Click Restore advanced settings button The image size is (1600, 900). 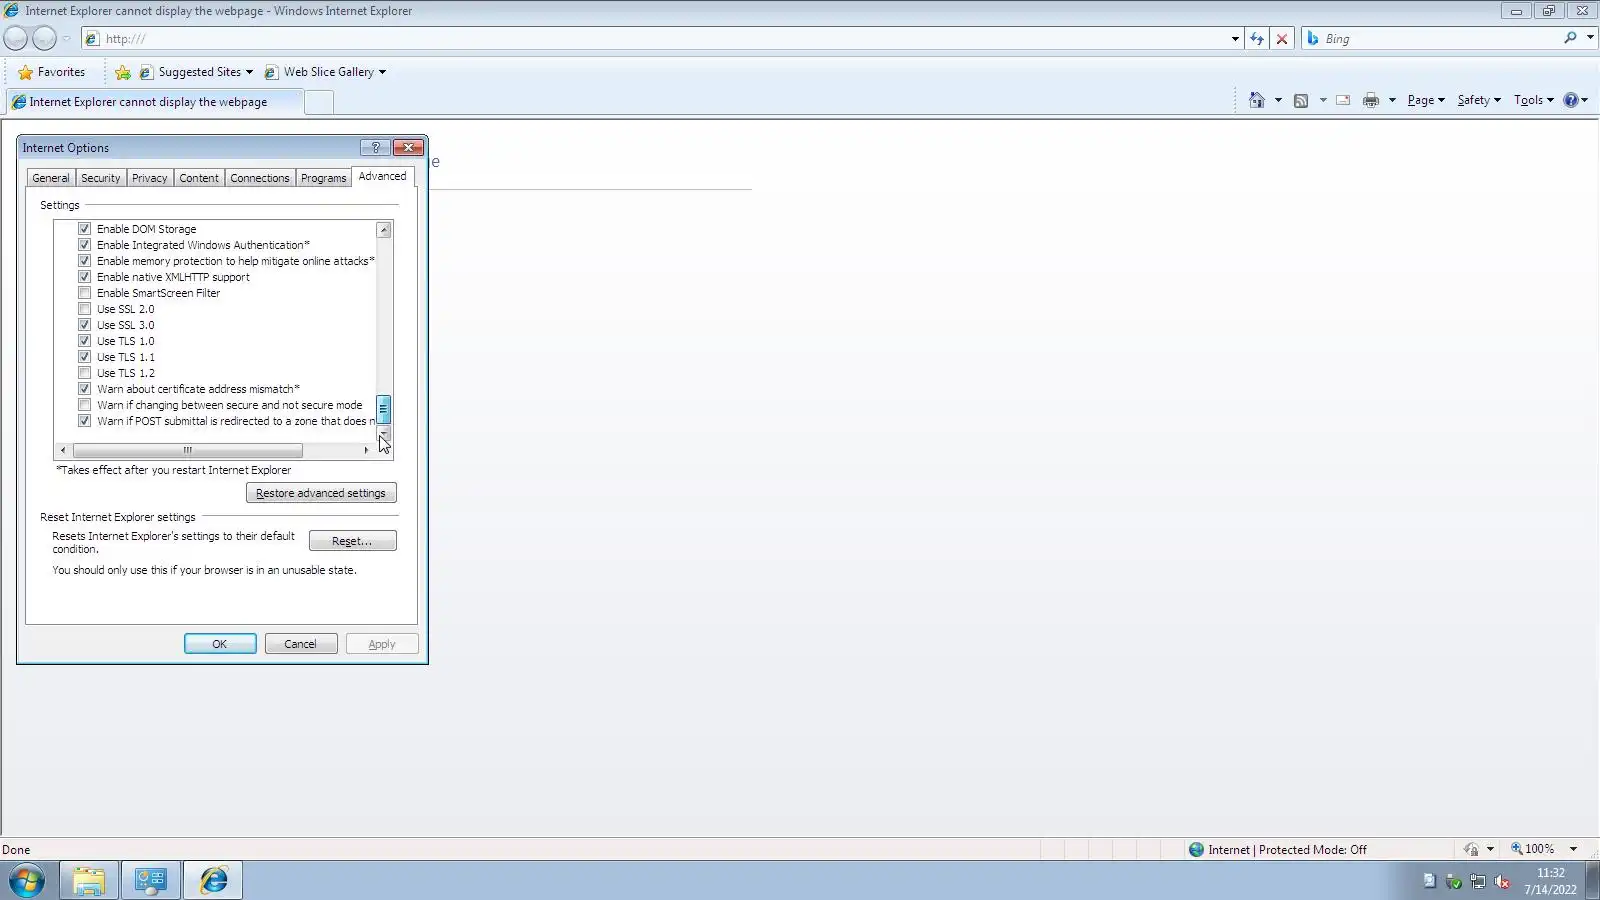pos(321,493)
